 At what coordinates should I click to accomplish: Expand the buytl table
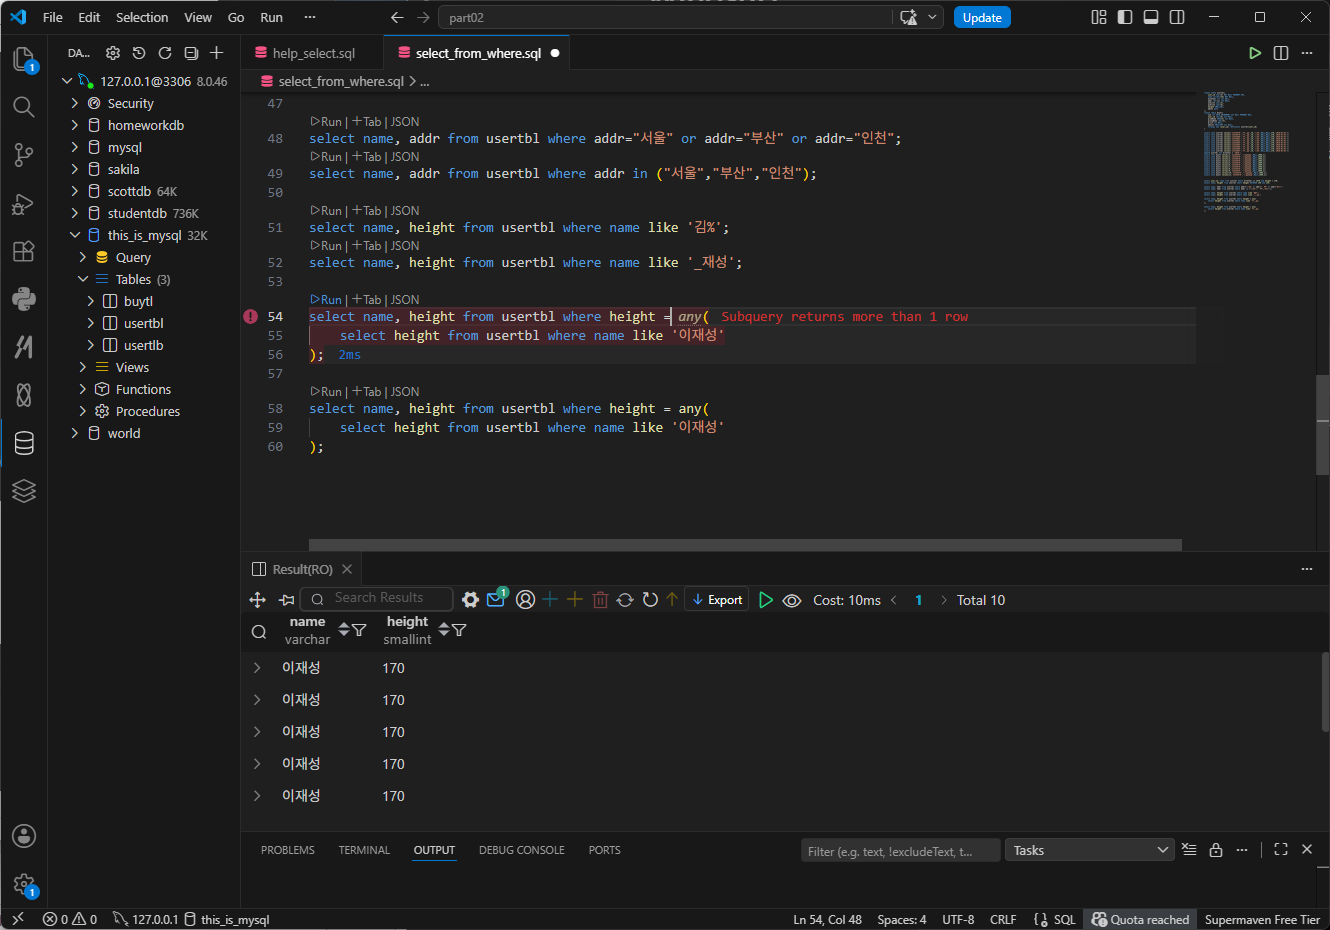click(x=91, y=301)
